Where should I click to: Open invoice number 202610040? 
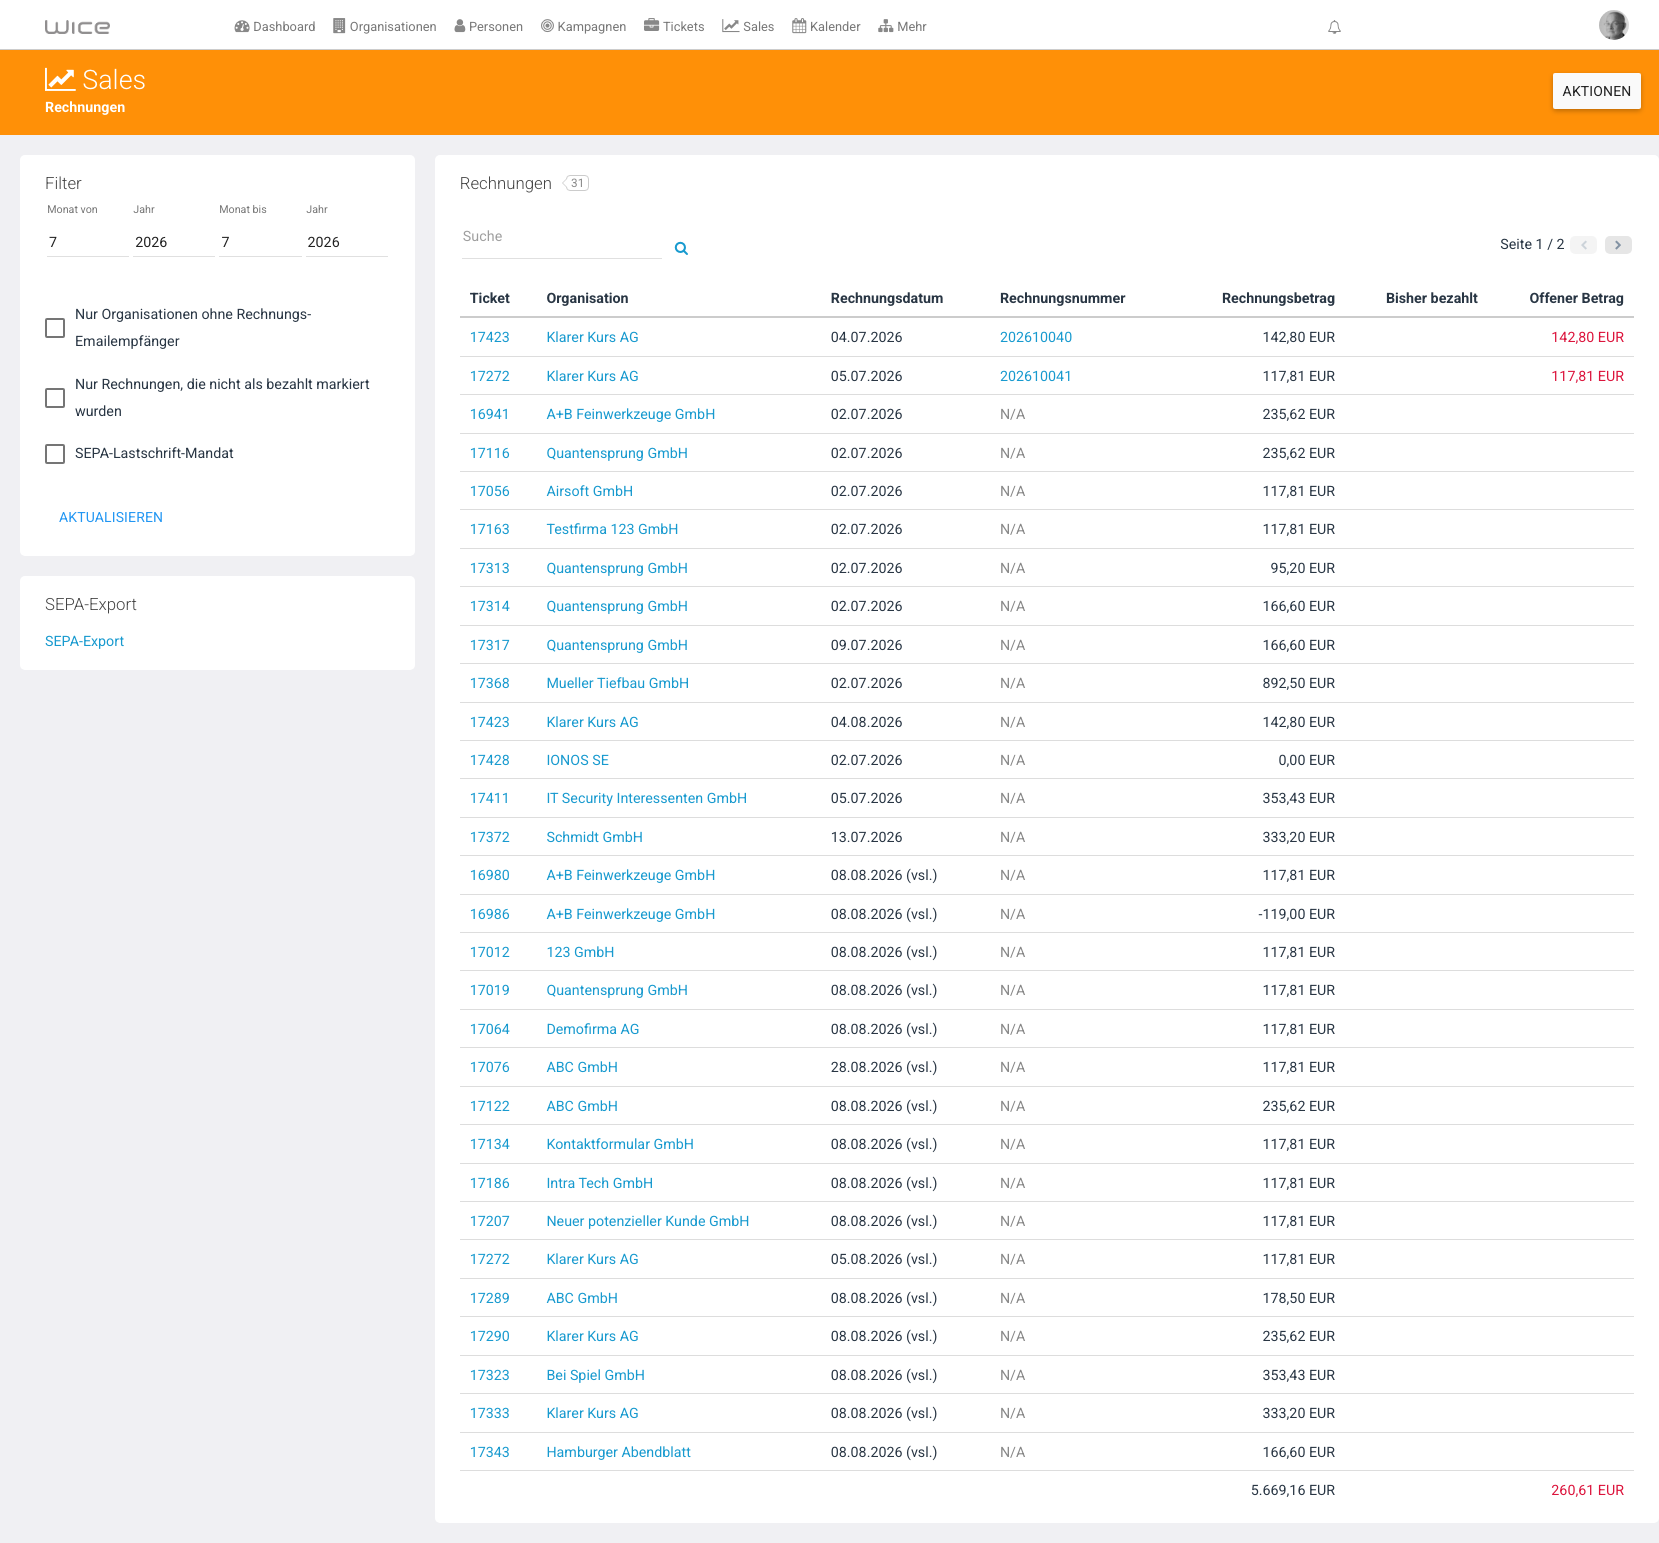click(x=1036, y=337)
